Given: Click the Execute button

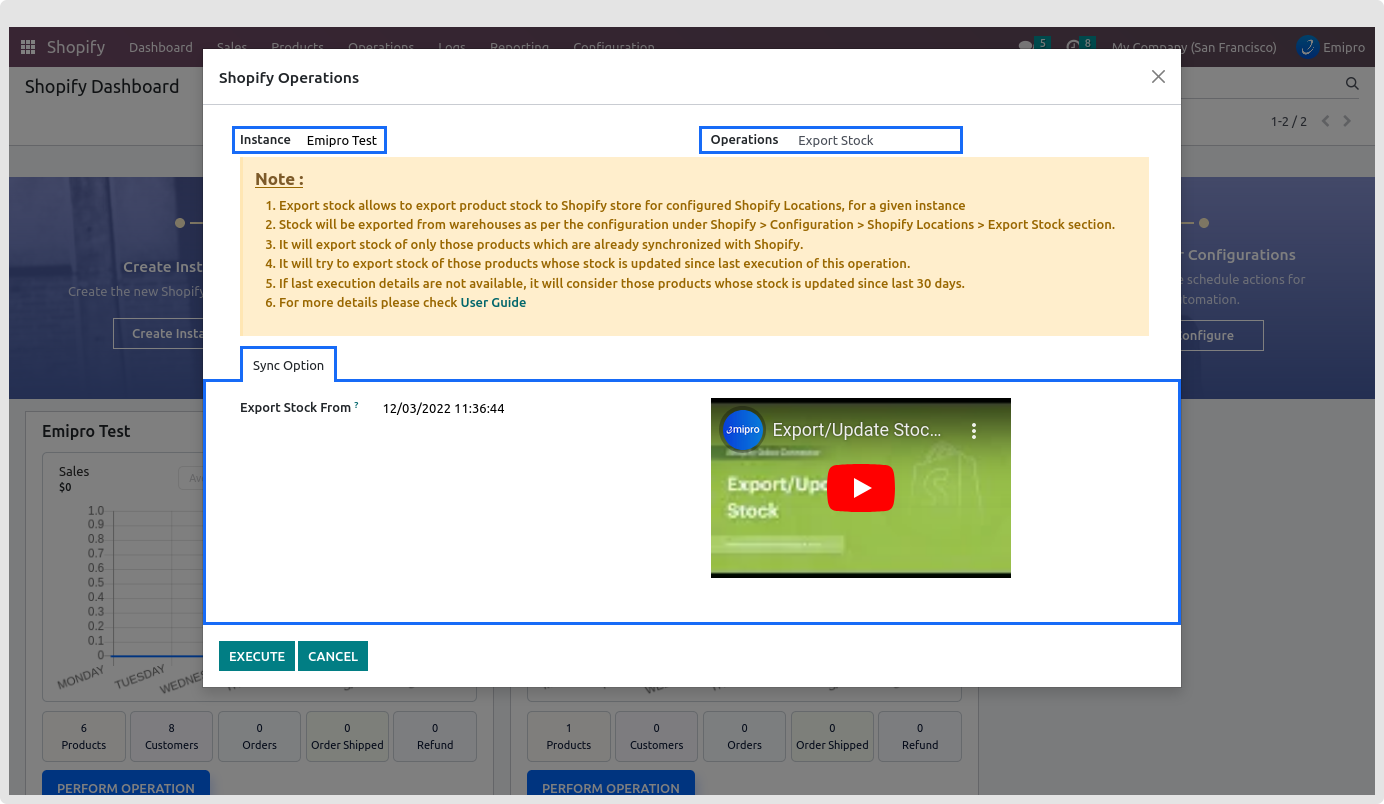Looking at the screenshot, I should [257, 656].
